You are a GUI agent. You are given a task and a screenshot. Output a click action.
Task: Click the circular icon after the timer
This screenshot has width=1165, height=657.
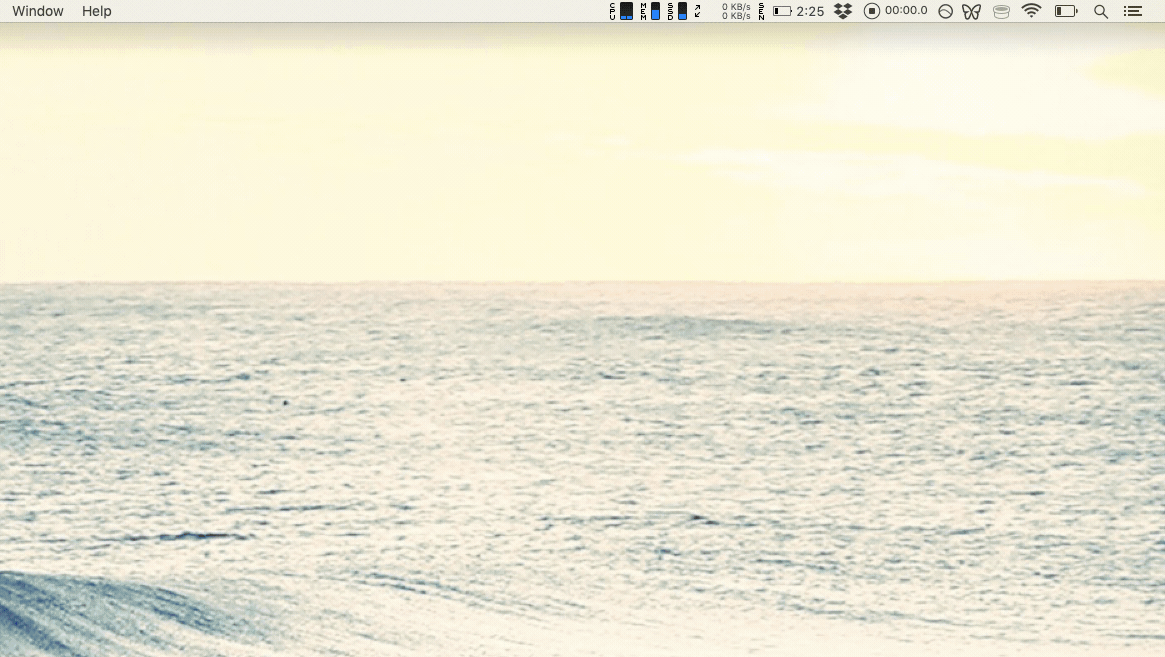coord(945,11)
